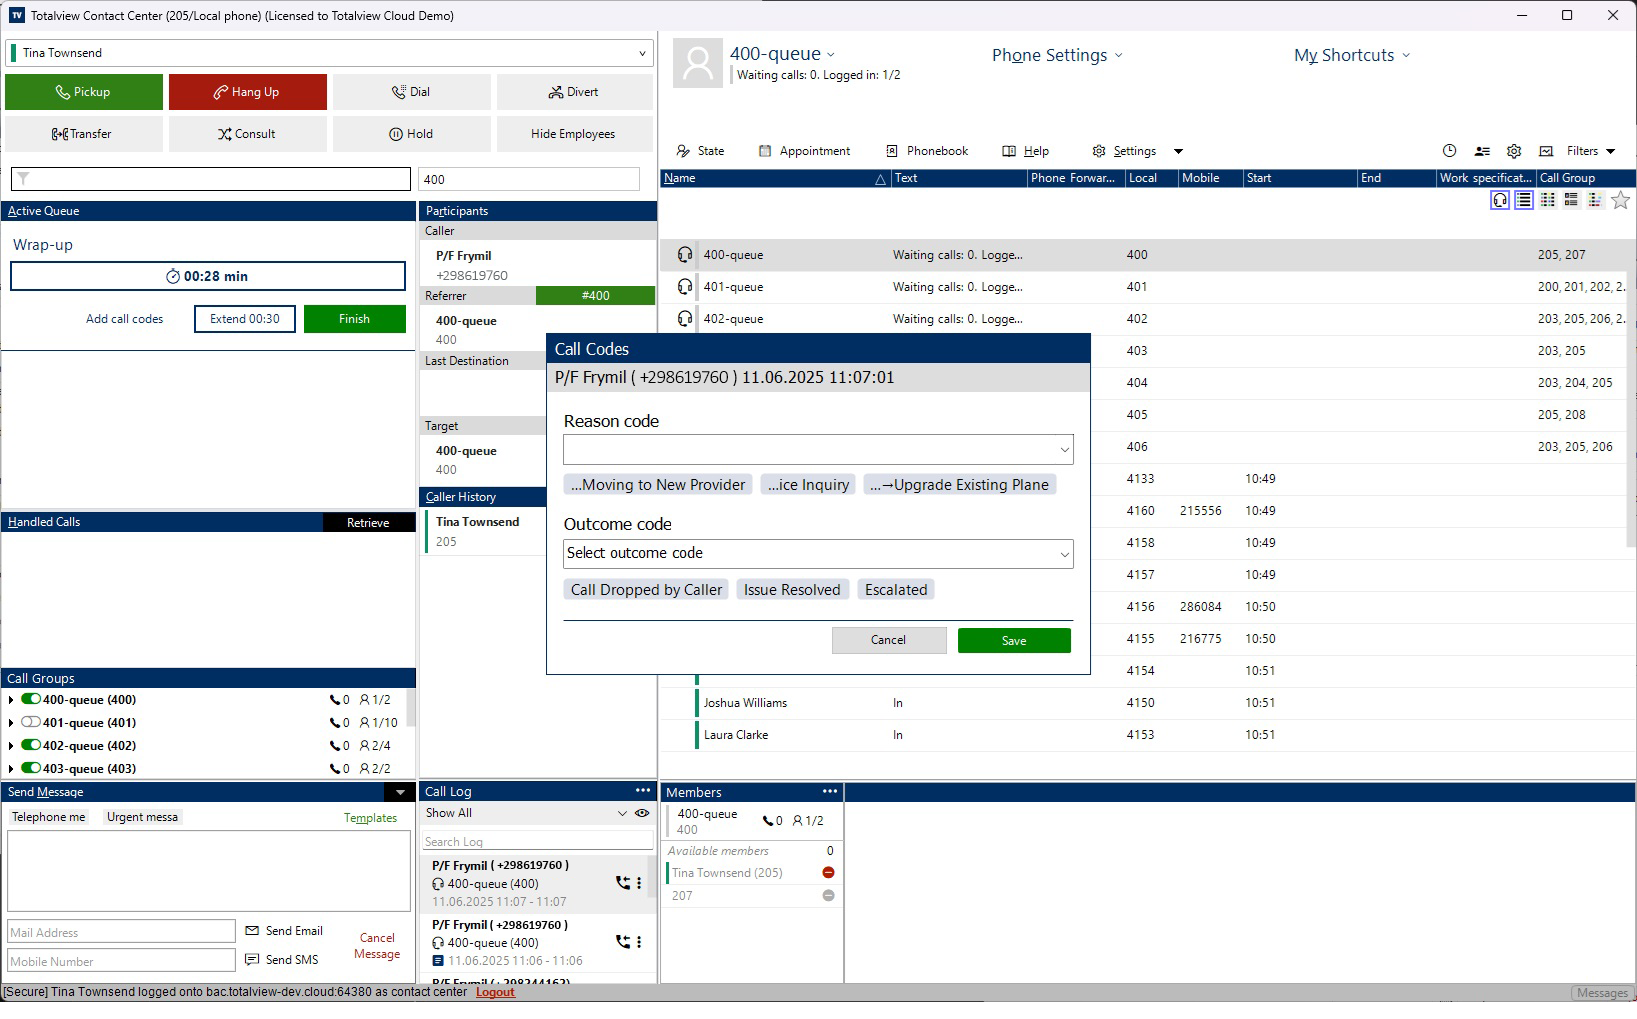Screen dimensions: 1637x1019
Task: Select the Escalated outcome chip
Action: 896,590
